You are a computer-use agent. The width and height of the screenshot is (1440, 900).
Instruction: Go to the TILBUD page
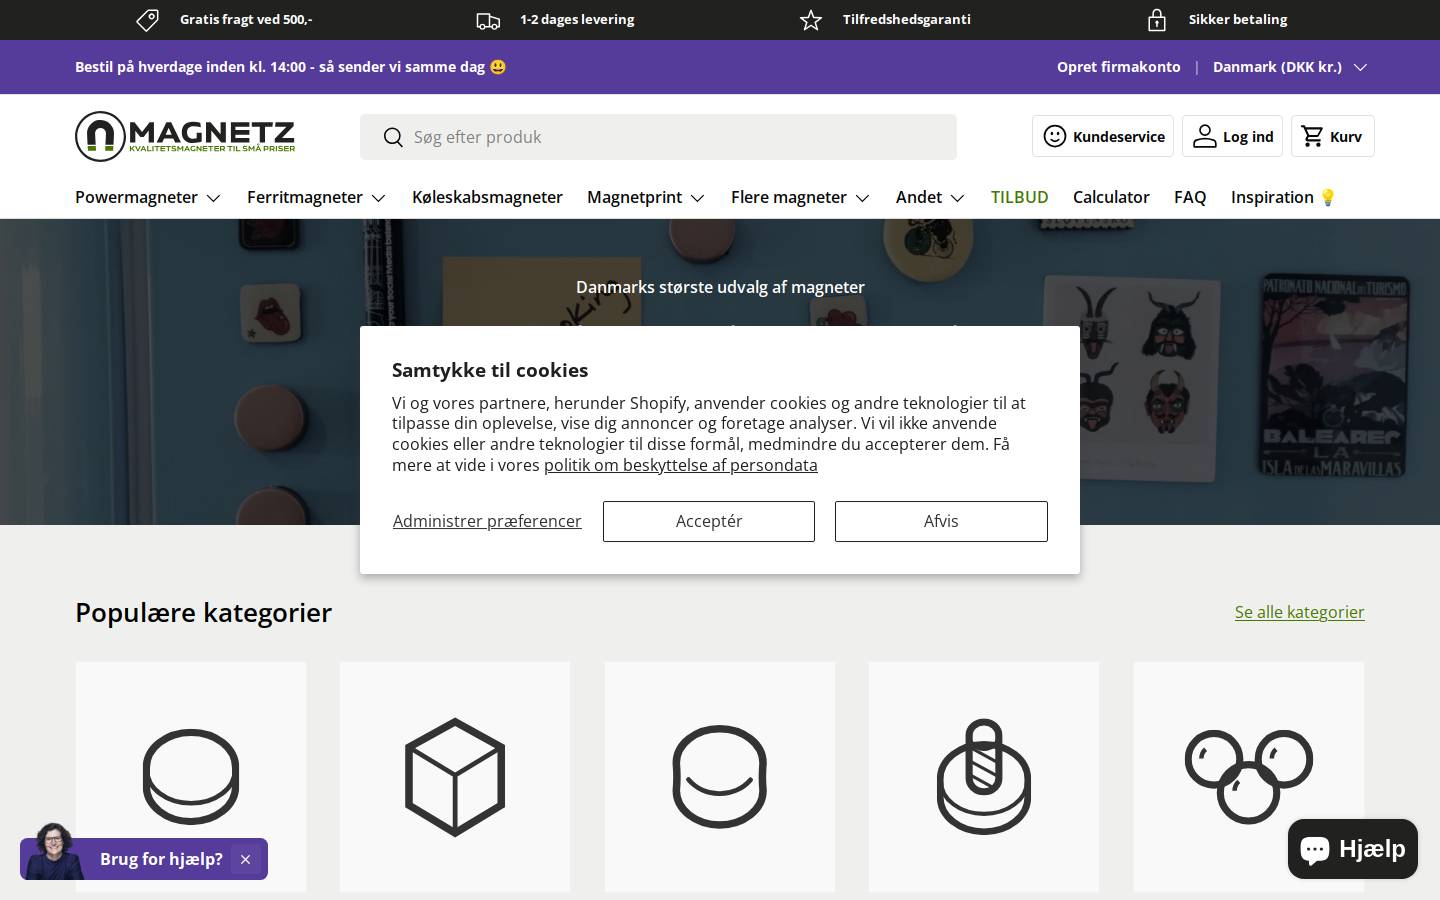point(1019,197)
